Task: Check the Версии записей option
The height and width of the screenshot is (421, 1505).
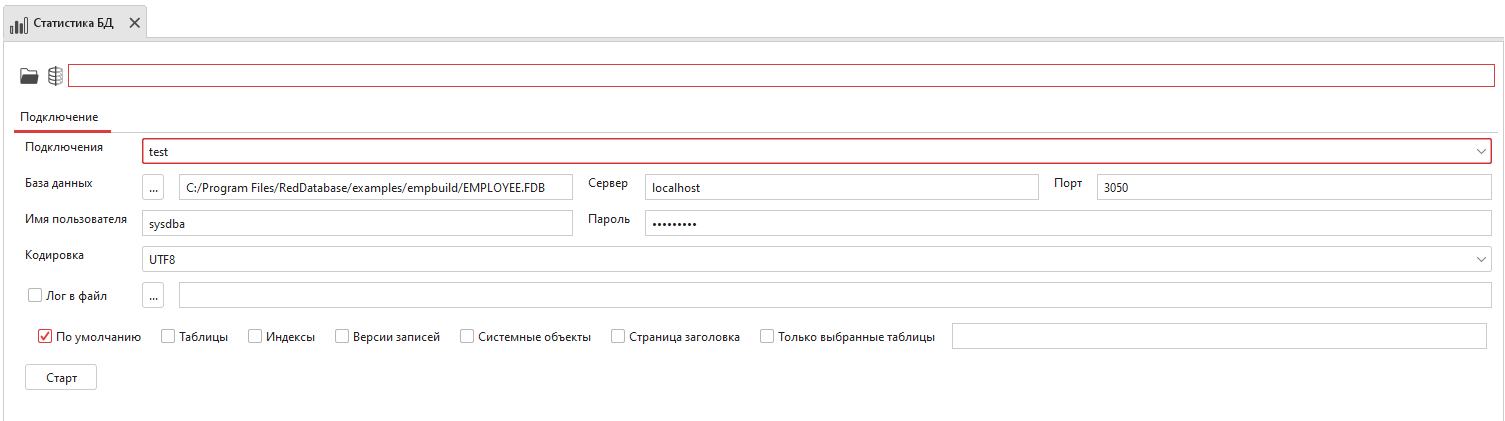Action: pyautogui.click(x=342, y=337)
